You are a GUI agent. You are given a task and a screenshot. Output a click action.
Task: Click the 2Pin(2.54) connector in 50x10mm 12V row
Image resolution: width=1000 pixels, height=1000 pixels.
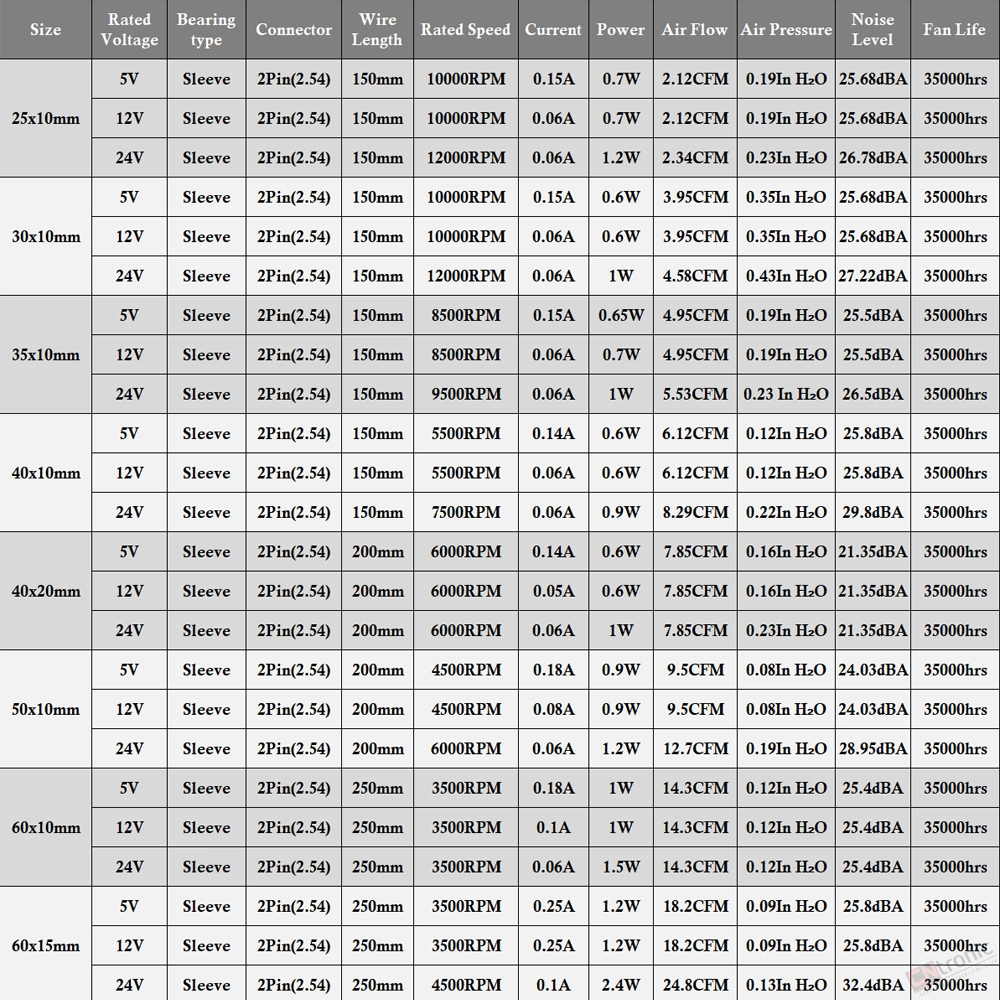(293, 709)
